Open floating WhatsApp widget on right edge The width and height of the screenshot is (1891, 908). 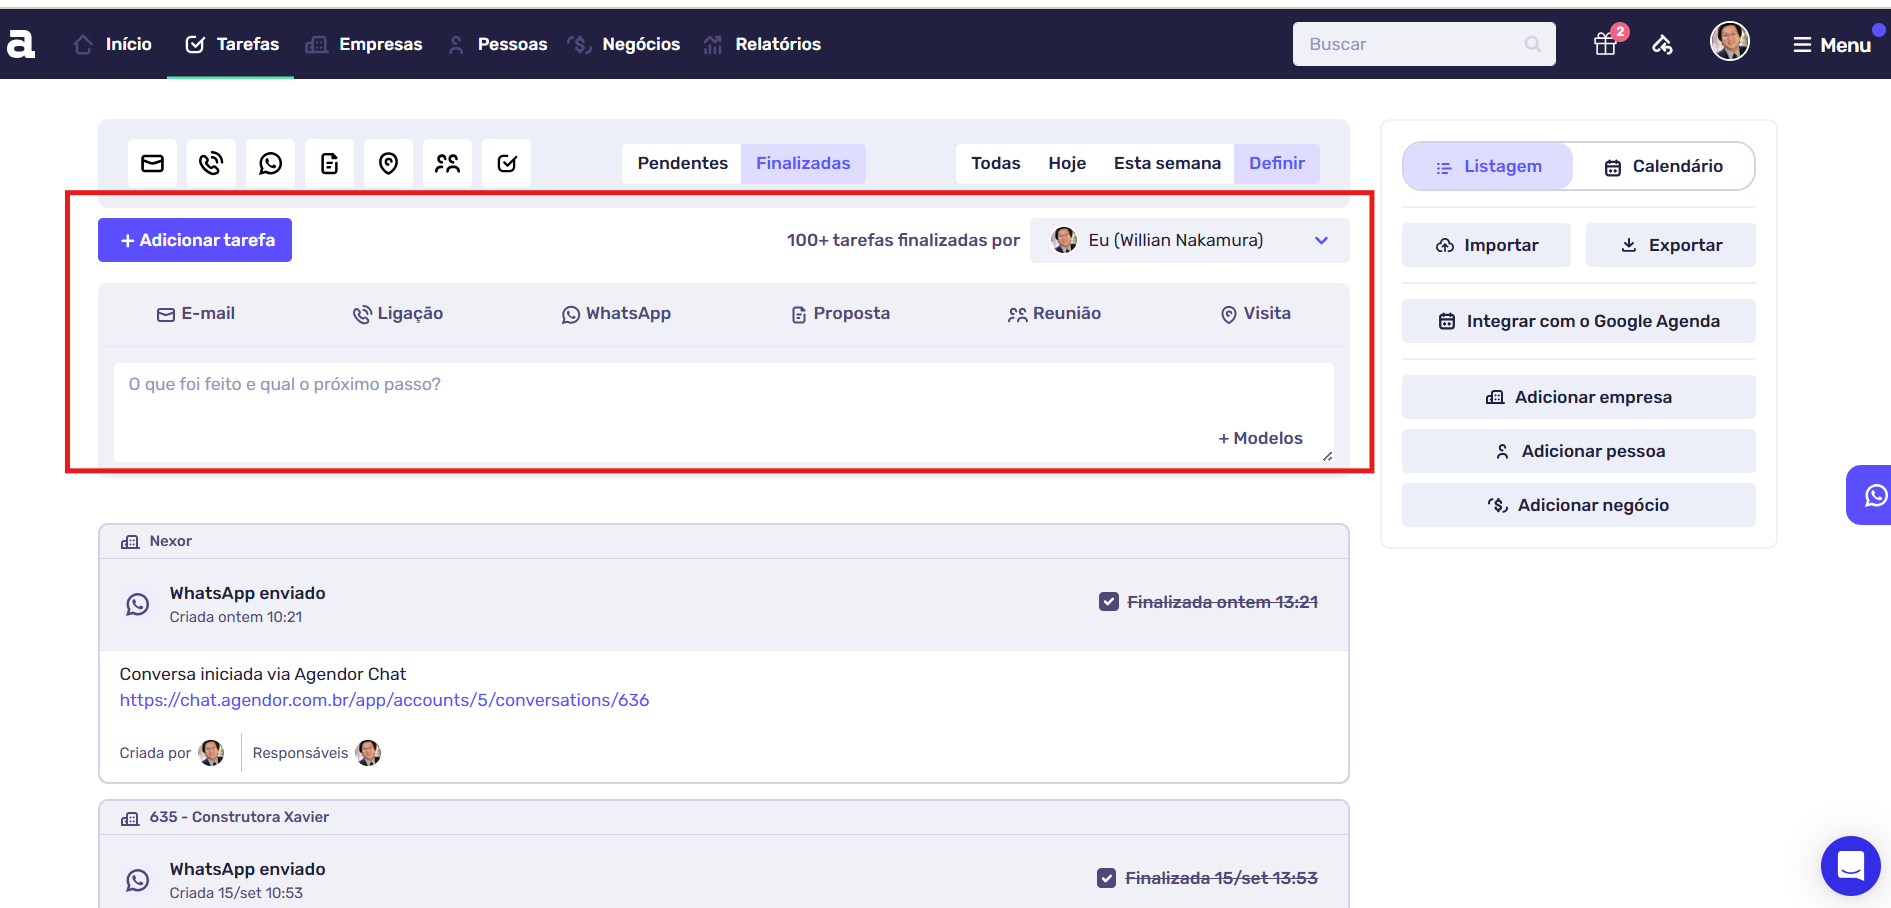[1873, 495]
